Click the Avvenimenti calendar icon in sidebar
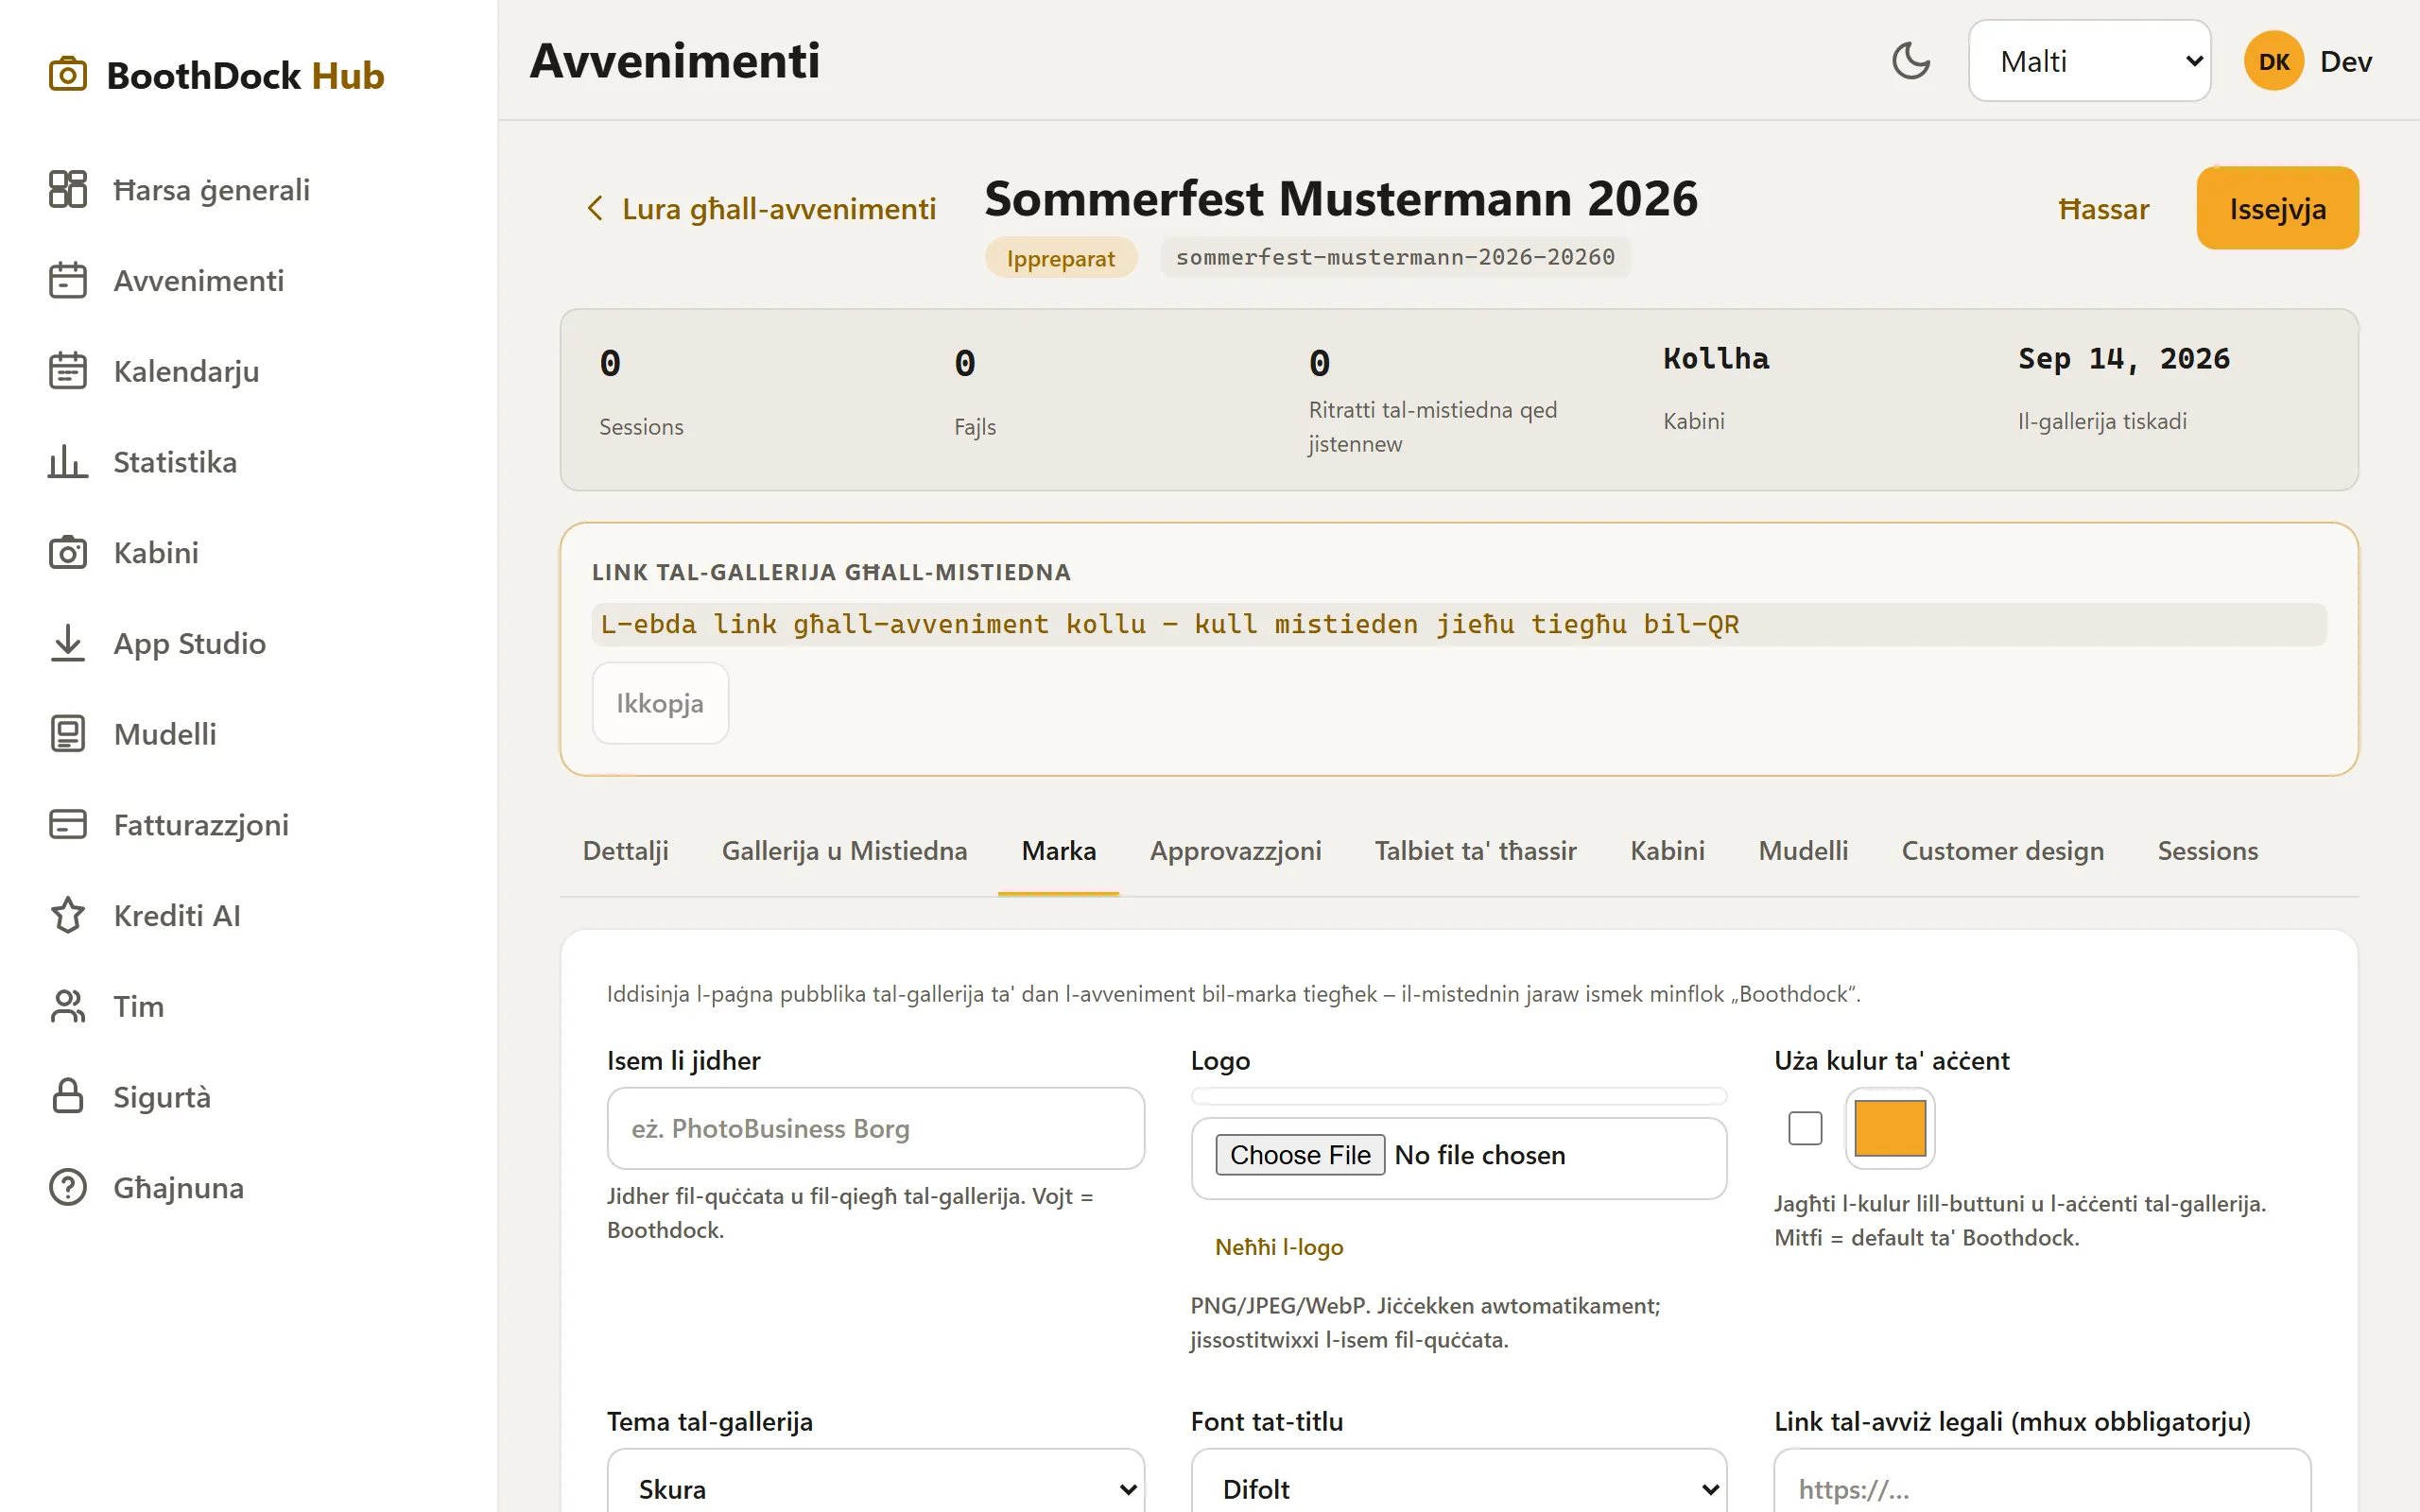The height and width of the screenshot is (1512, 2420). [x=67, y=280]
